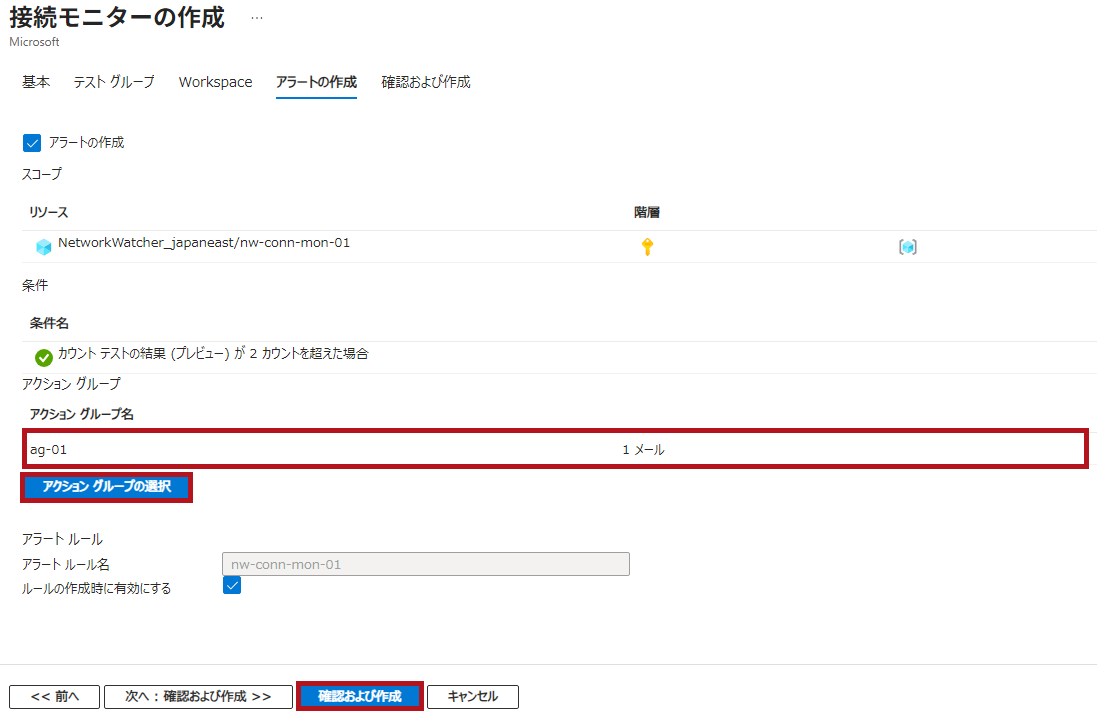Click the 条件名 column header
The image size is (1097, 722).
(49, 323)
